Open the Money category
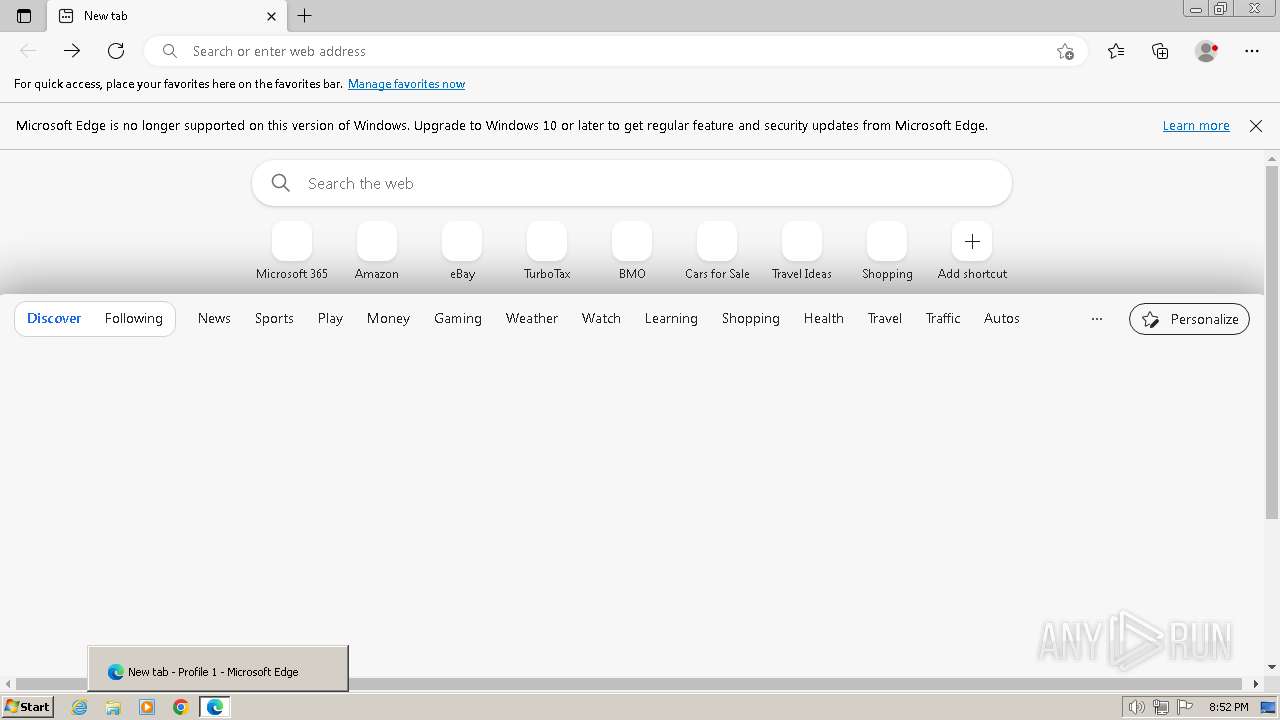 tap(388, 318)
